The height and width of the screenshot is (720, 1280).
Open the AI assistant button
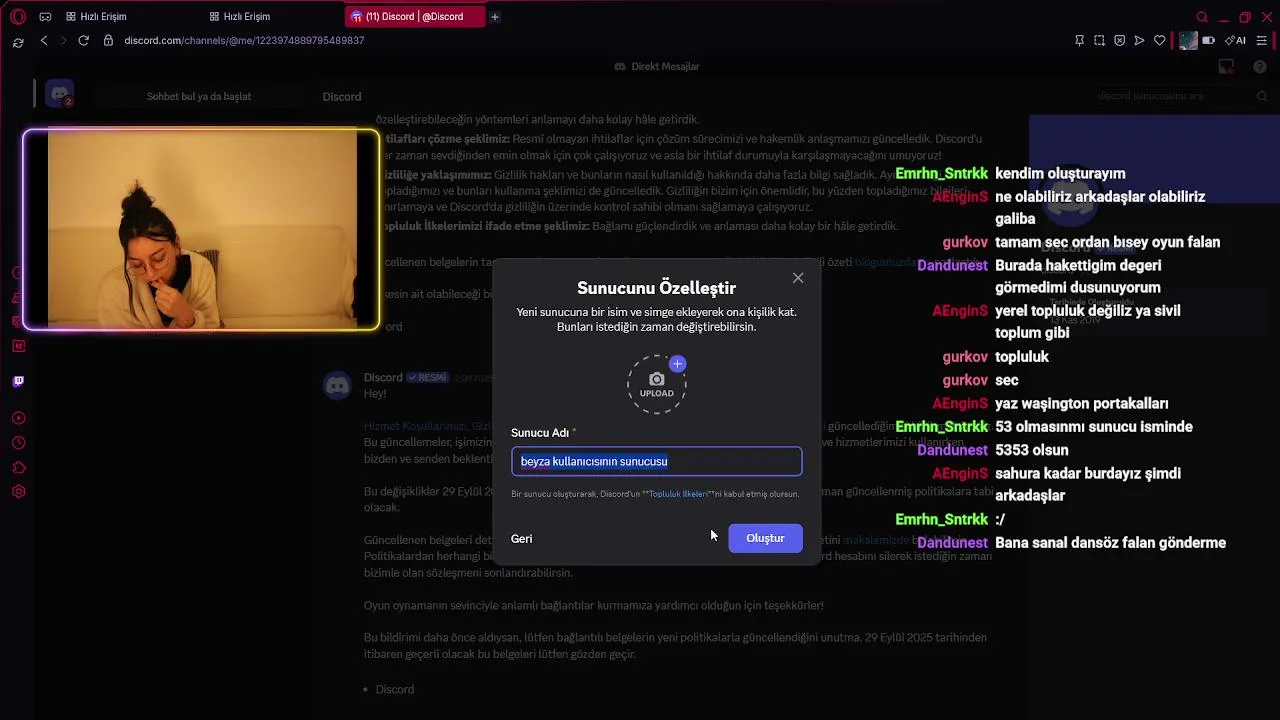pos(1236,41)
